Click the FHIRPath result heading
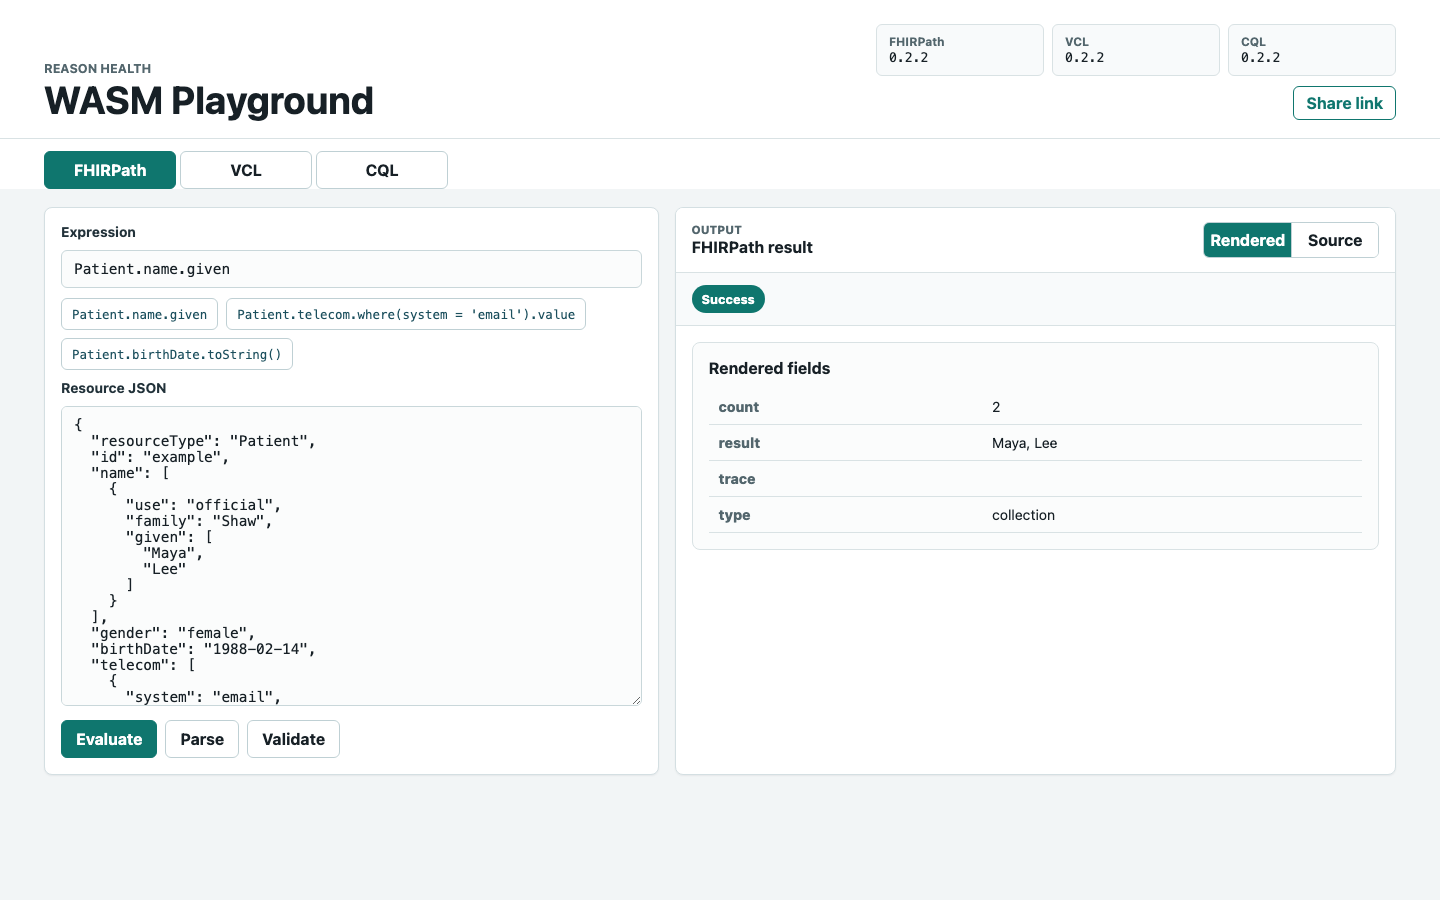This screenshot has width=1440, height=900. 752,247
